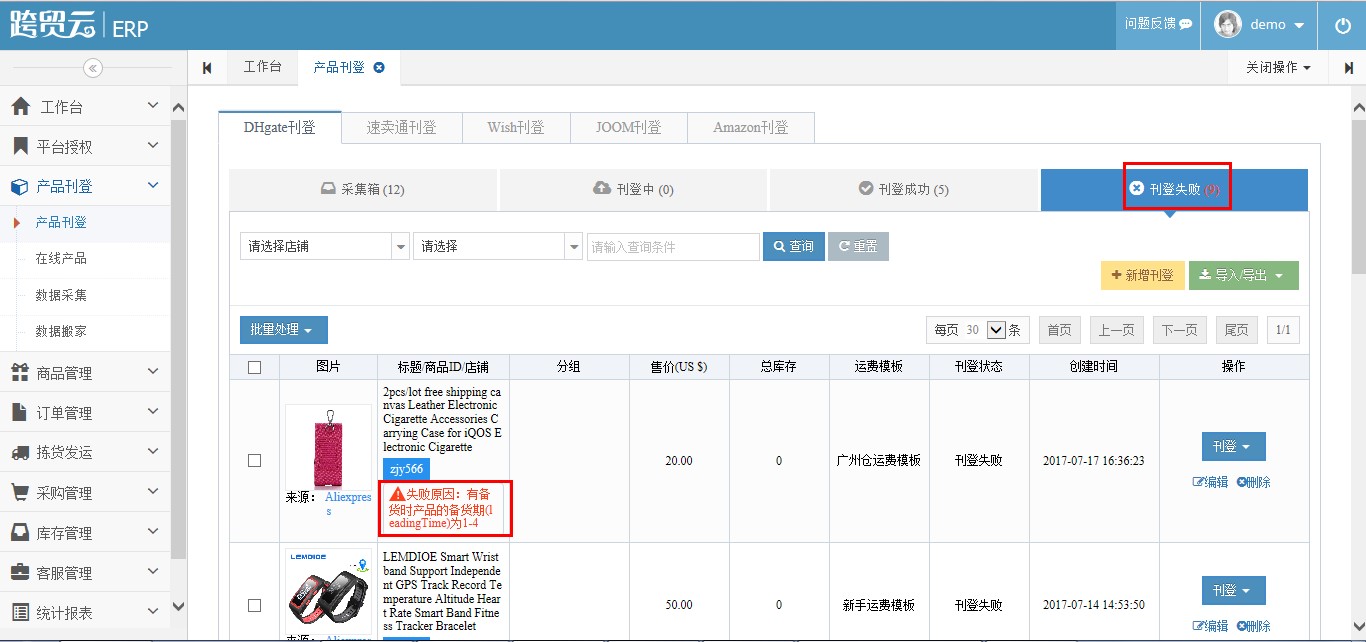The height and width of the screenshot is (642, 1366).
Task: Tick checkbox for LEMDIOE Smart Wristband row
Action: [x=254, y=605]
